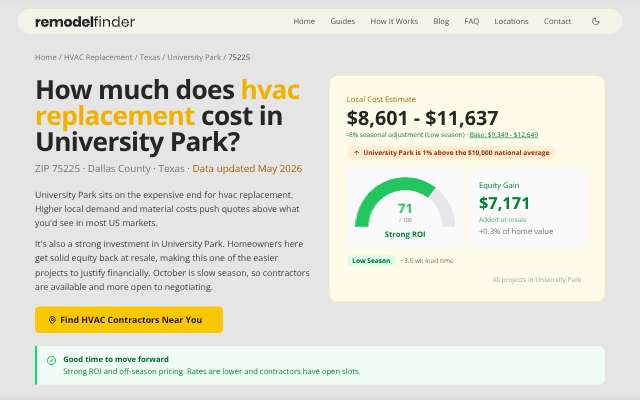
Task: Go to How It Works page
Action: coord(394,21)
